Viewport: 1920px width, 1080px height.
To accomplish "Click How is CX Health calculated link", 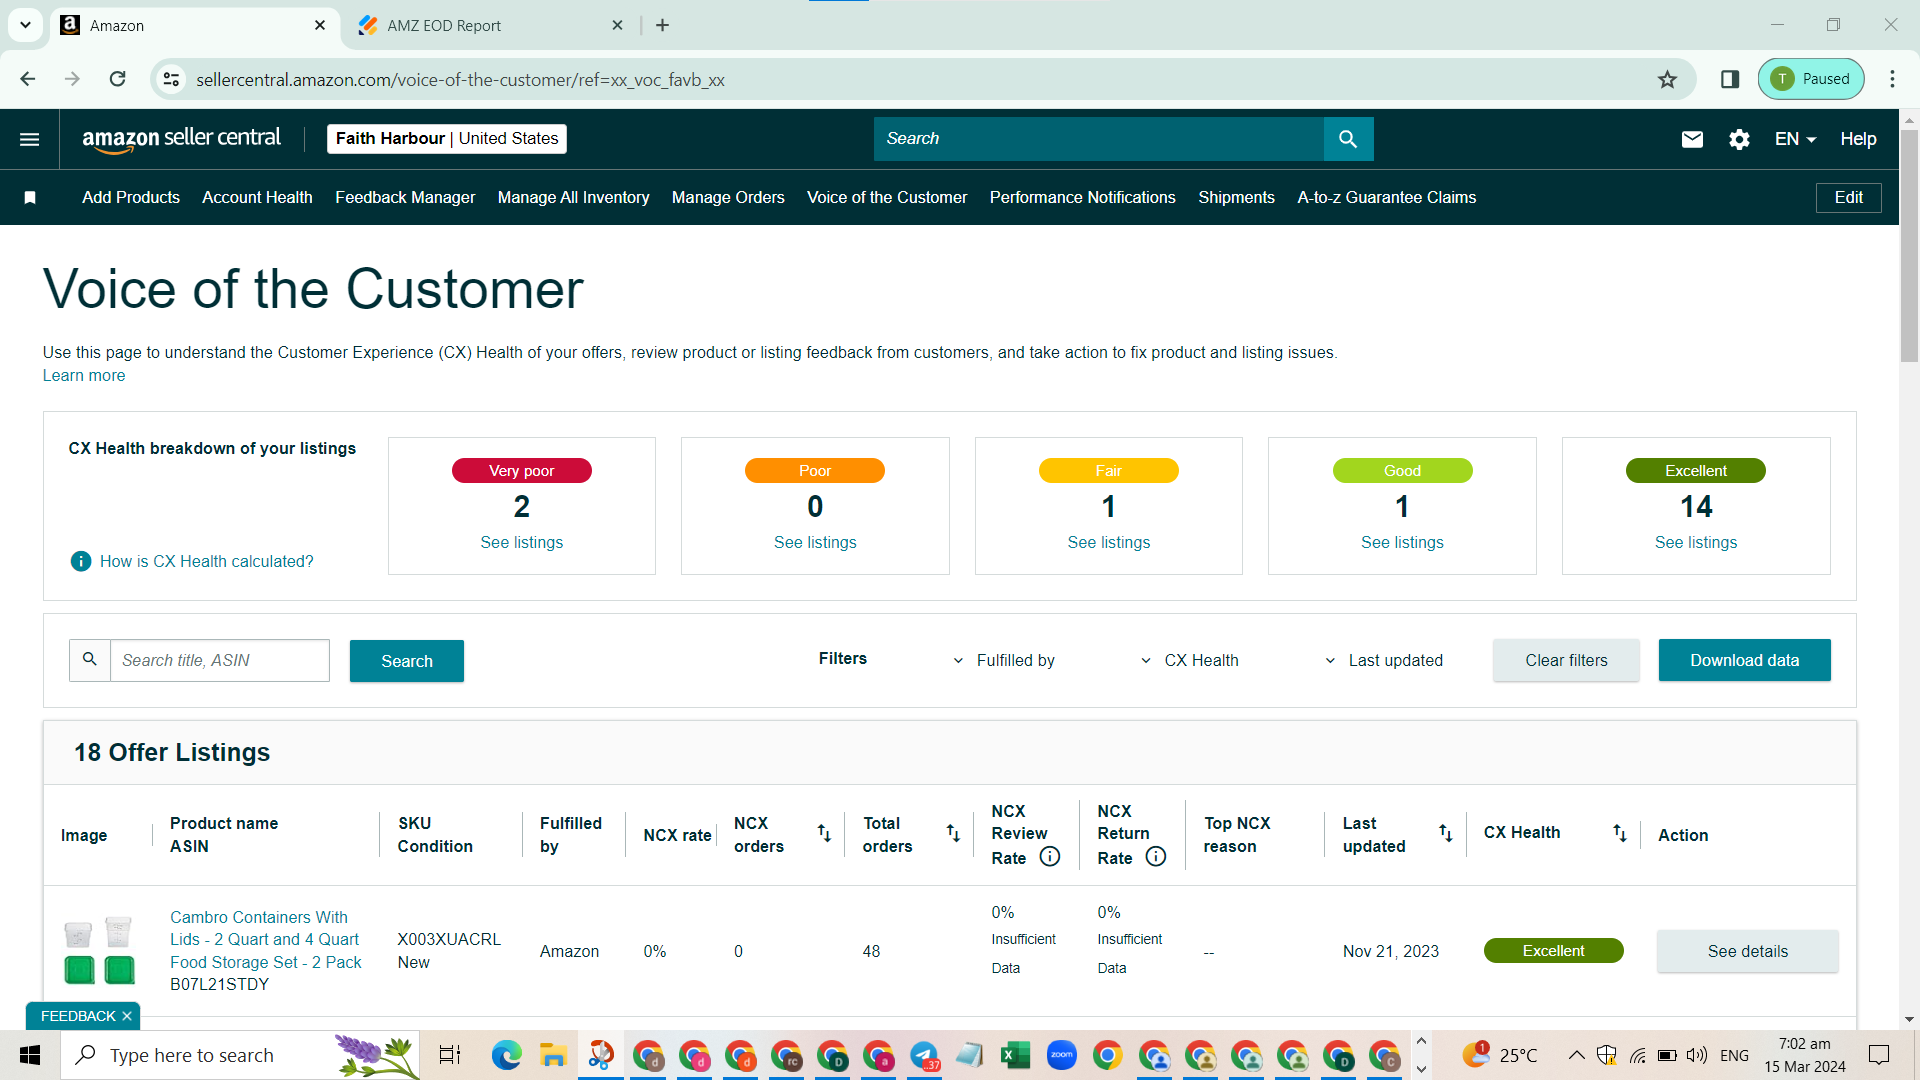I will coord(207,562).
